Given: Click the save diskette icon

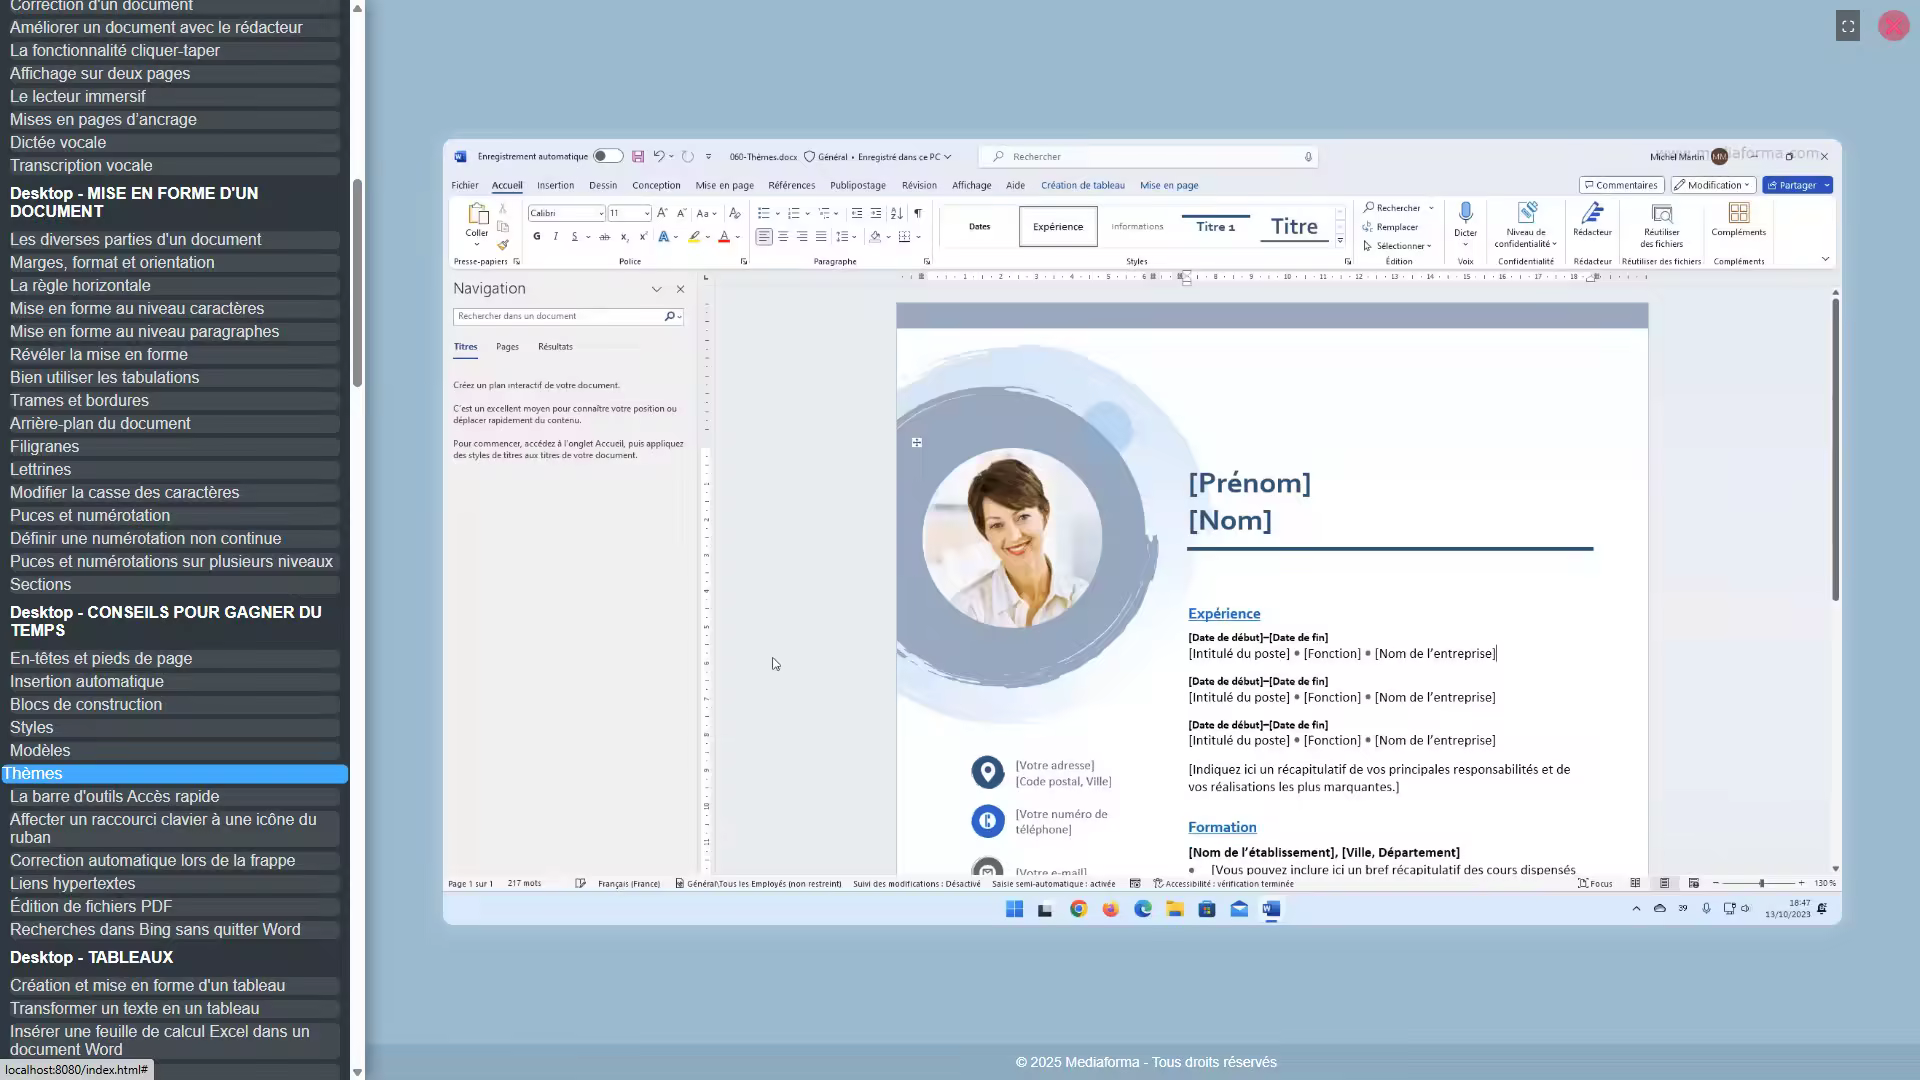Looking at the screenshot, I should coord(638,157).
